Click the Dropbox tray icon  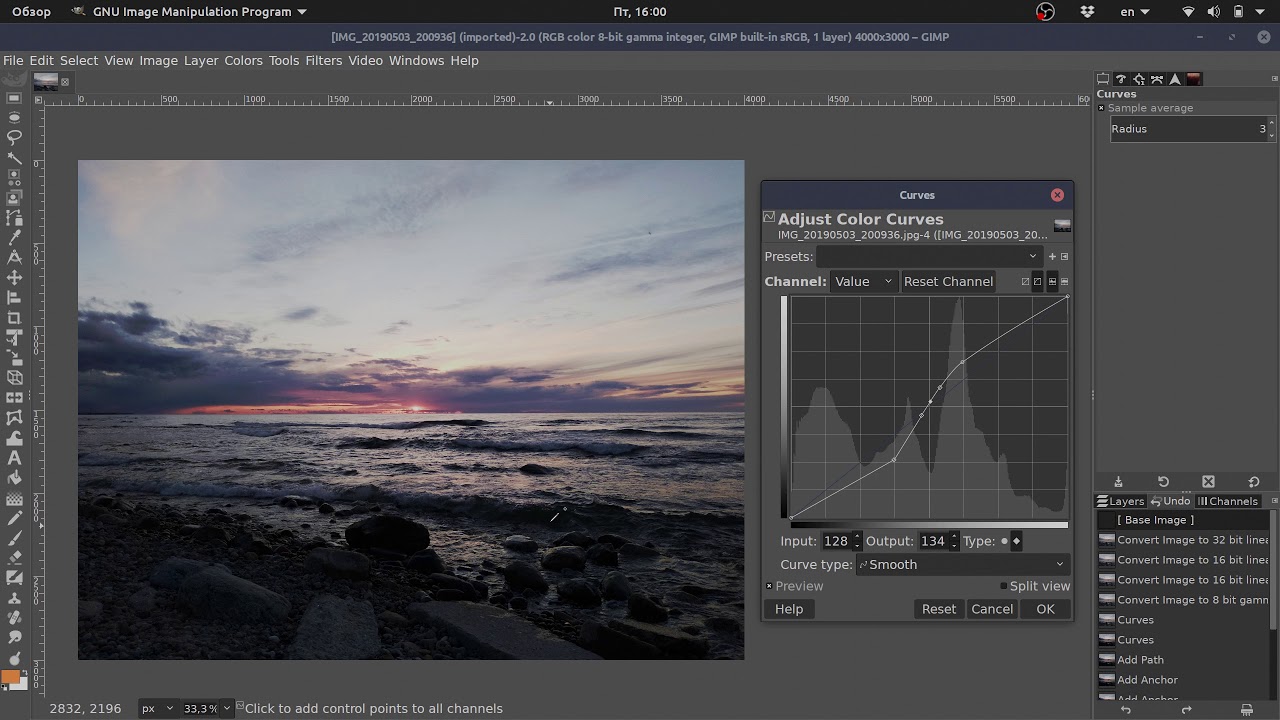coord(1088,12)
